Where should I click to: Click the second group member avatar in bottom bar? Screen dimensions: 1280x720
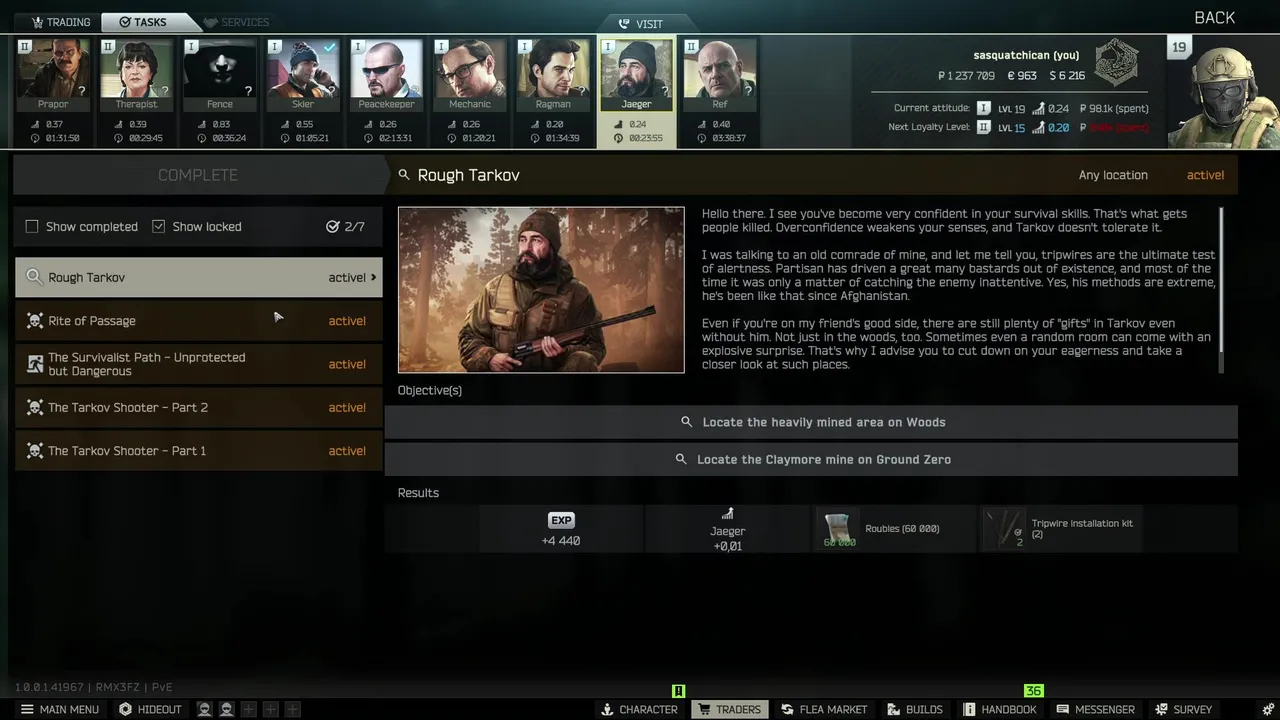click(227, 709)
